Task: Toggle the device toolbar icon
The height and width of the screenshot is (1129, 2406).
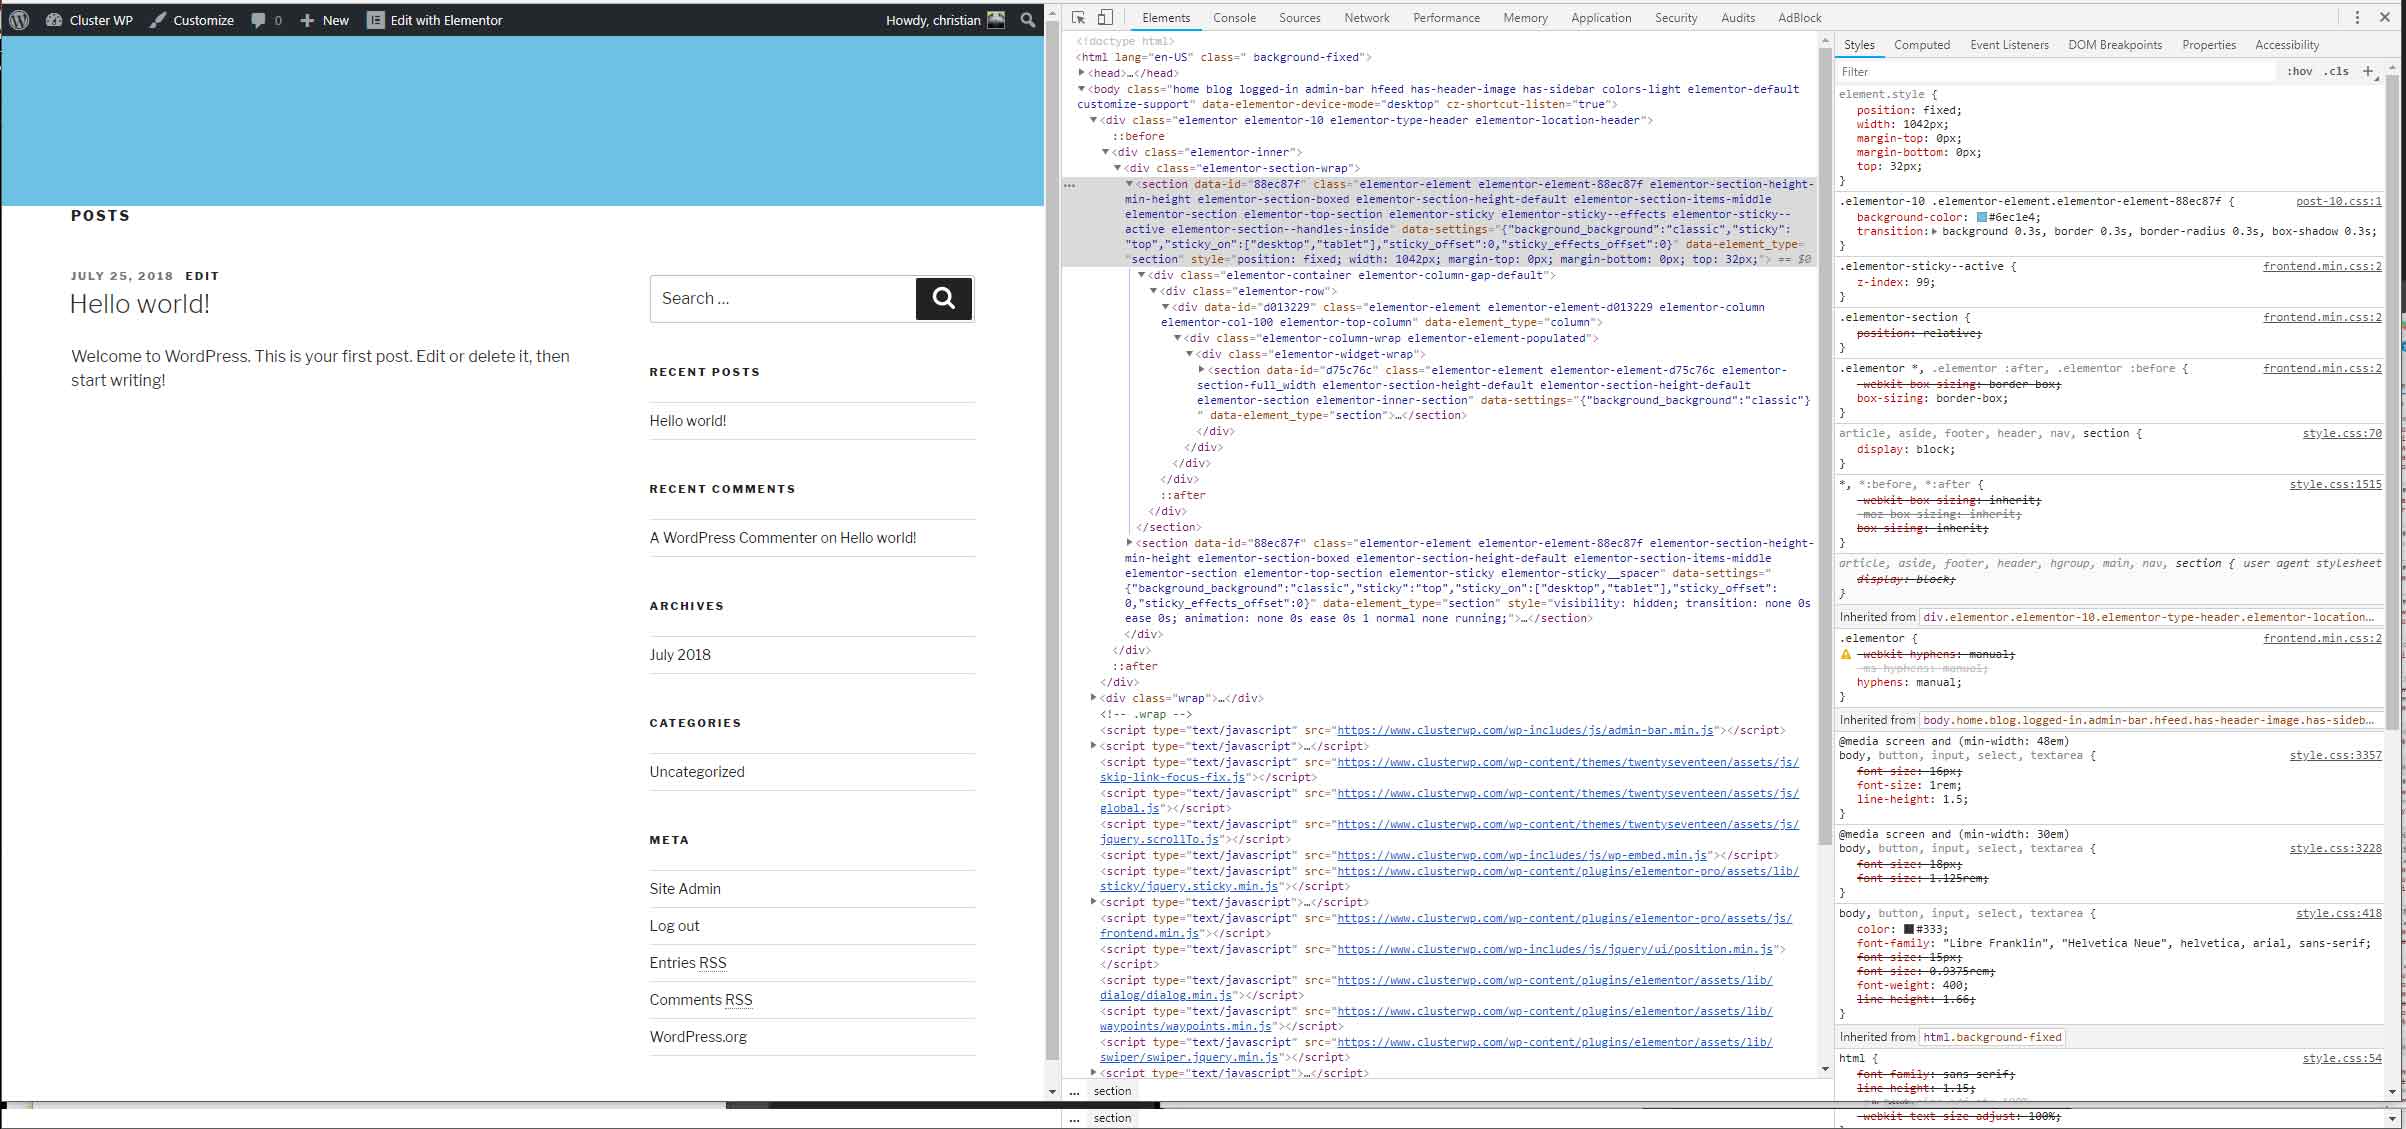Action: coord(1105,18)
